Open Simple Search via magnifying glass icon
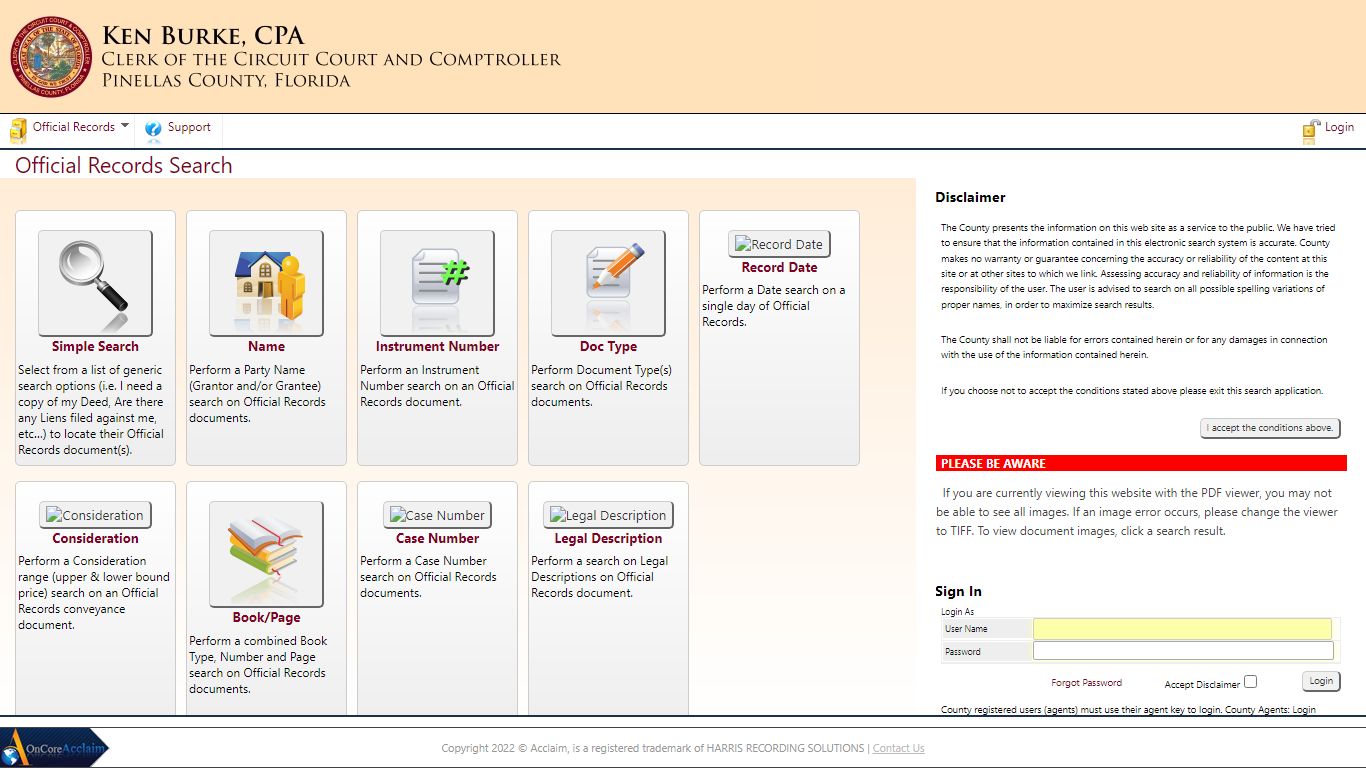 (x=95, y=283)
